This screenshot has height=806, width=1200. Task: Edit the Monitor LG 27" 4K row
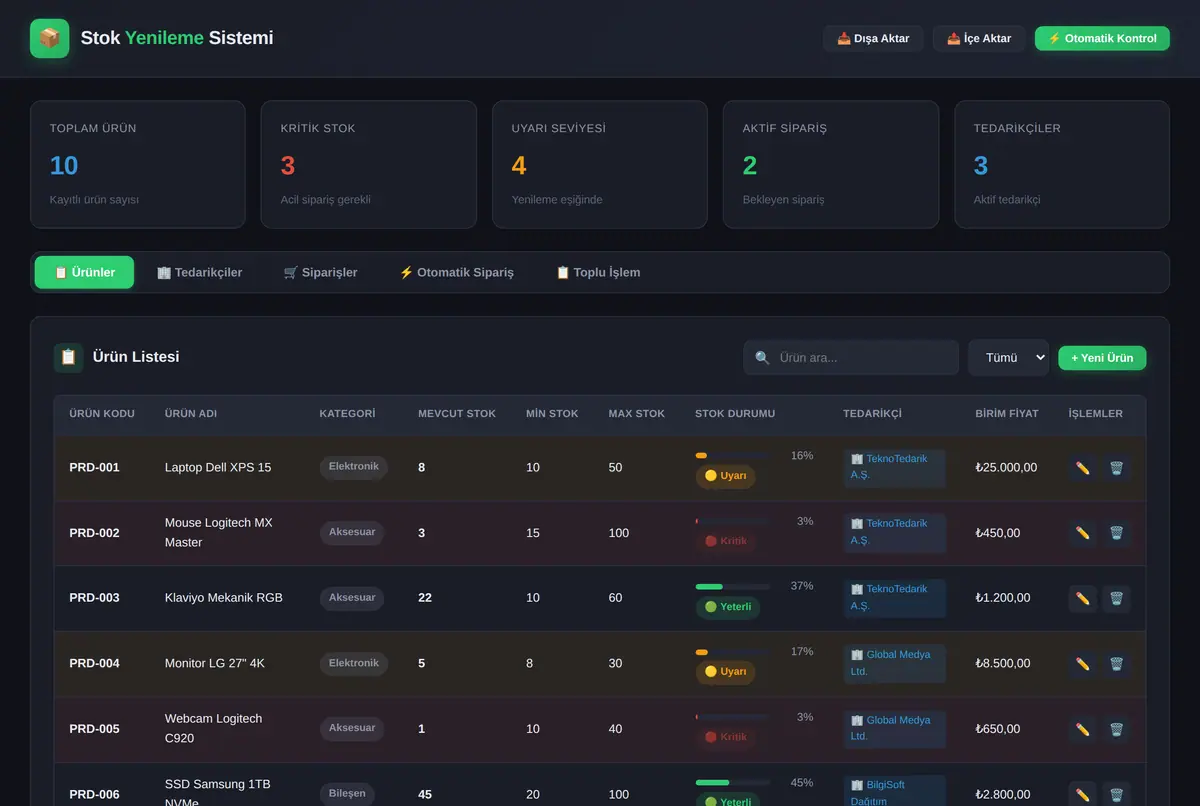(x=1082, y=664)
